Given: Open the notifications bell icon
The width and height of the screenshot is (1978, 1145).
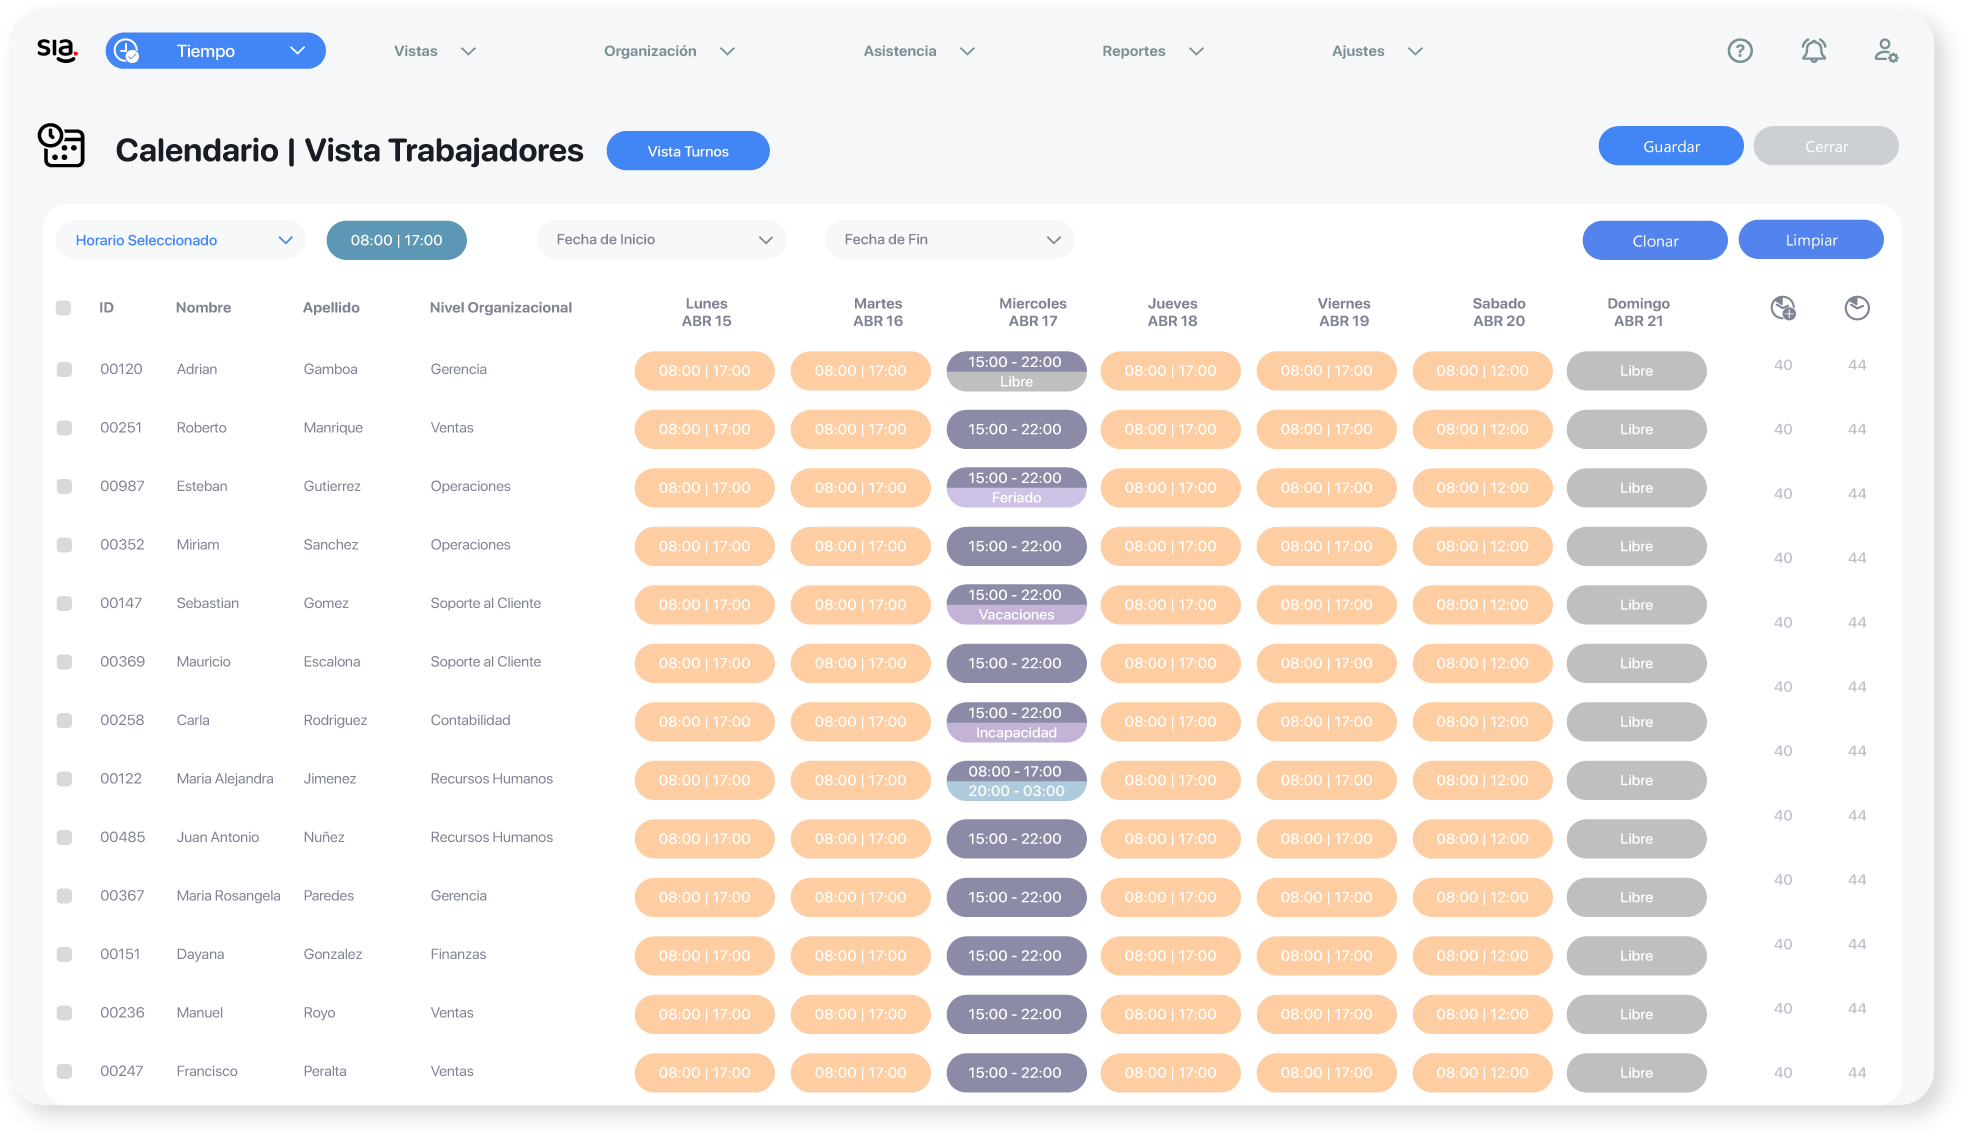Looking at the screenshot, I should [x=1813, y=51].
